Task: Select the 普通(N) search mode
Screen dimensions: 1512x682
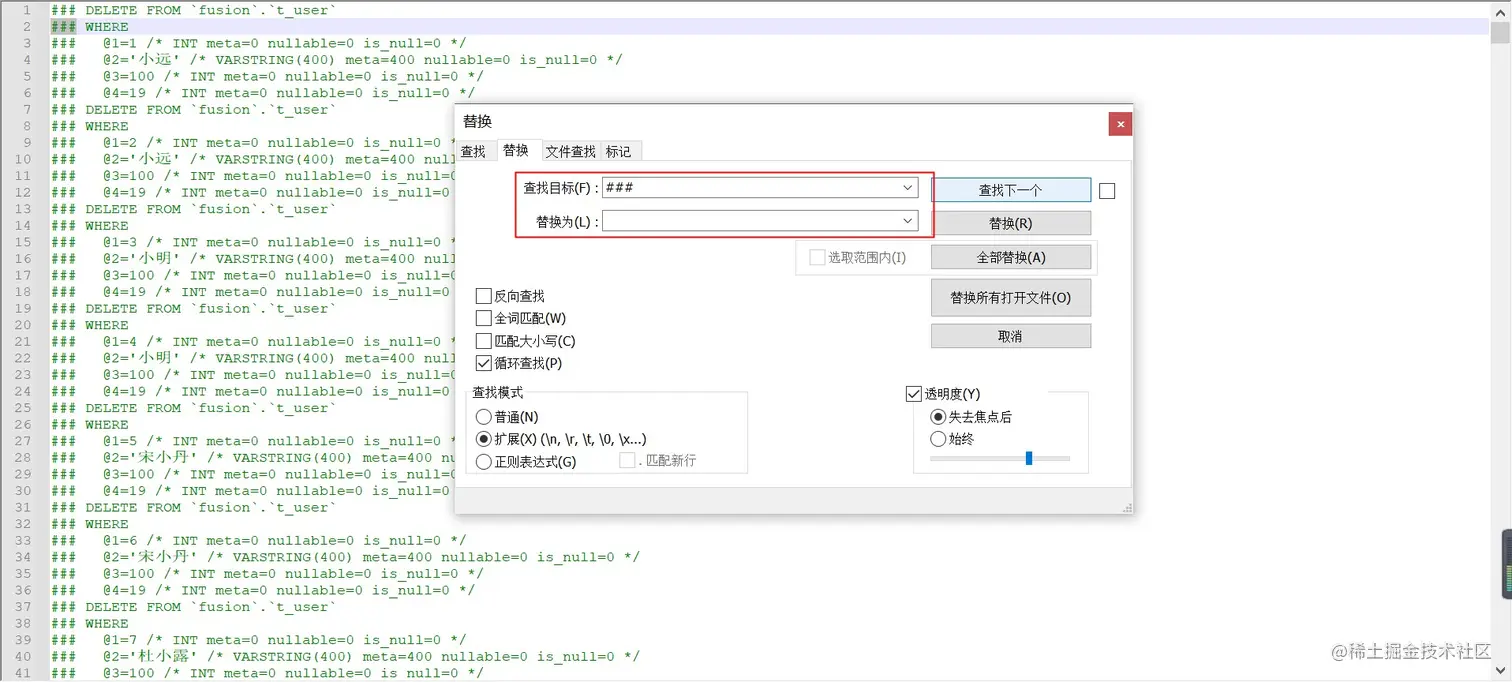Action: point(484,417)
